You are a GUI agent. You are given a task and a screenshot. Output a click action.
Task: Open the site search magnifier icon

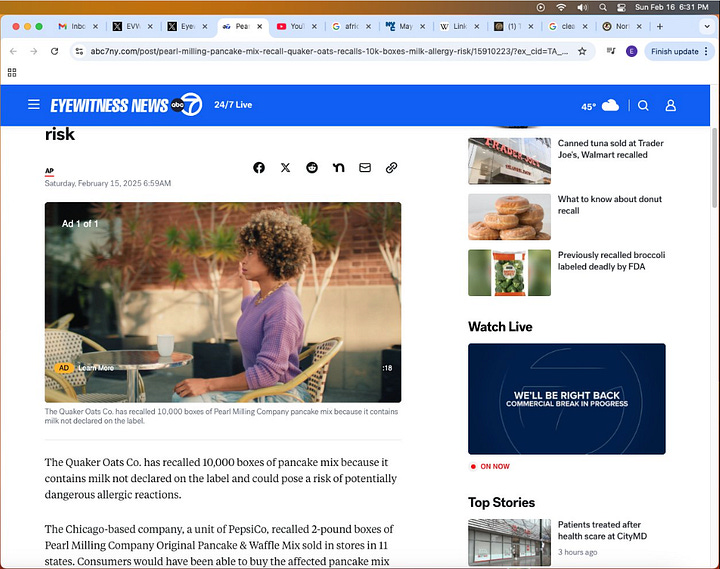[643, 106]
